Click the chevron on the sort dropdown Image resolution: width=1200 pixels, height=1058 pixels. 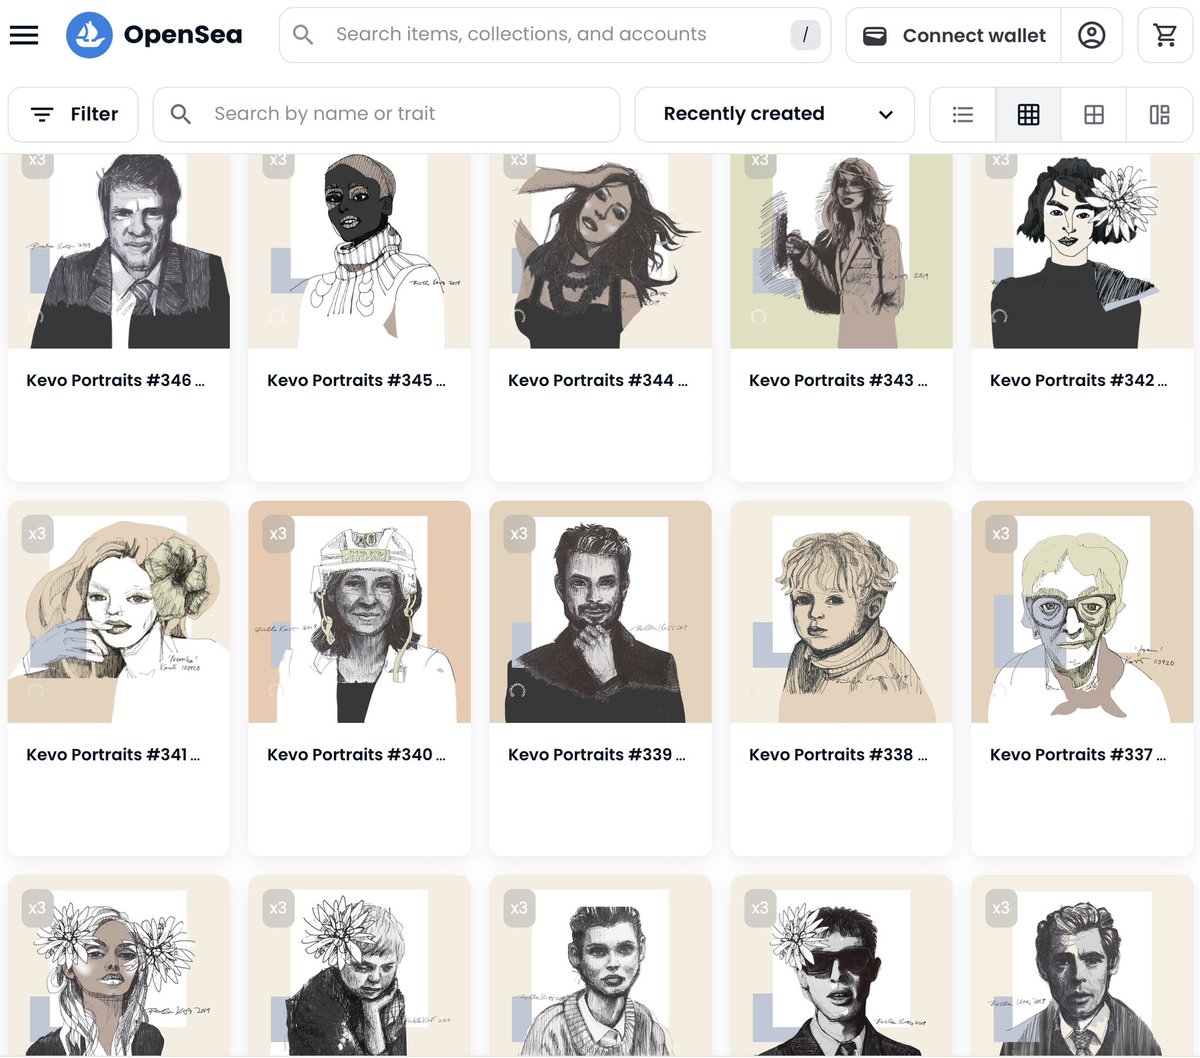click(885, 114)
